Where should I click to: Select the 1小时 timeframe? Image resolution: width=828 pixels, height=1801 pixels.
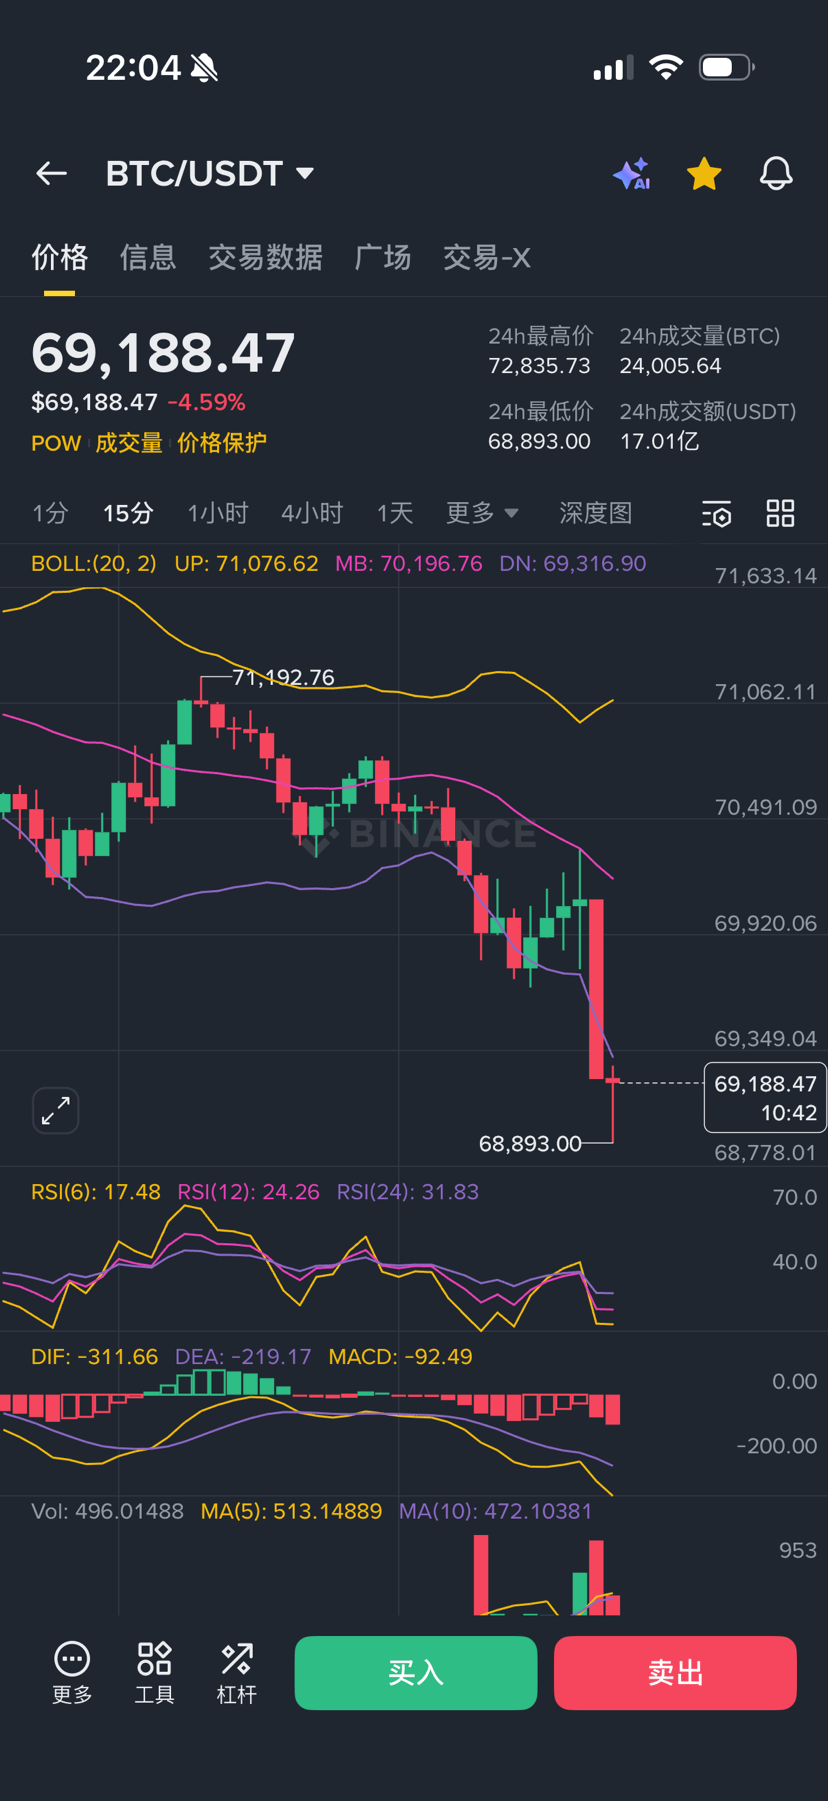pos(217,514)
